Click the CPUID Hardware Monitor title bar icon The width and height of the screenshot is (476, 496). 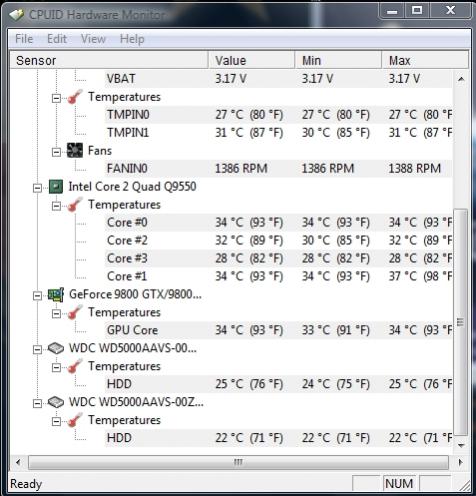[16, 14]
